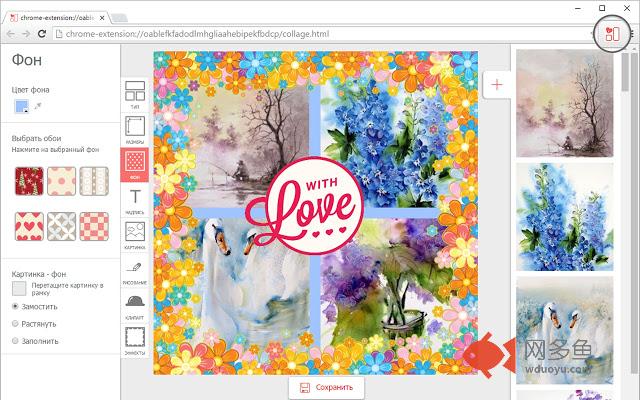Screen dimensions: 640x400
Task: Select the Замостить radio option
Action: pyautogui.click(x=16, y=306)
